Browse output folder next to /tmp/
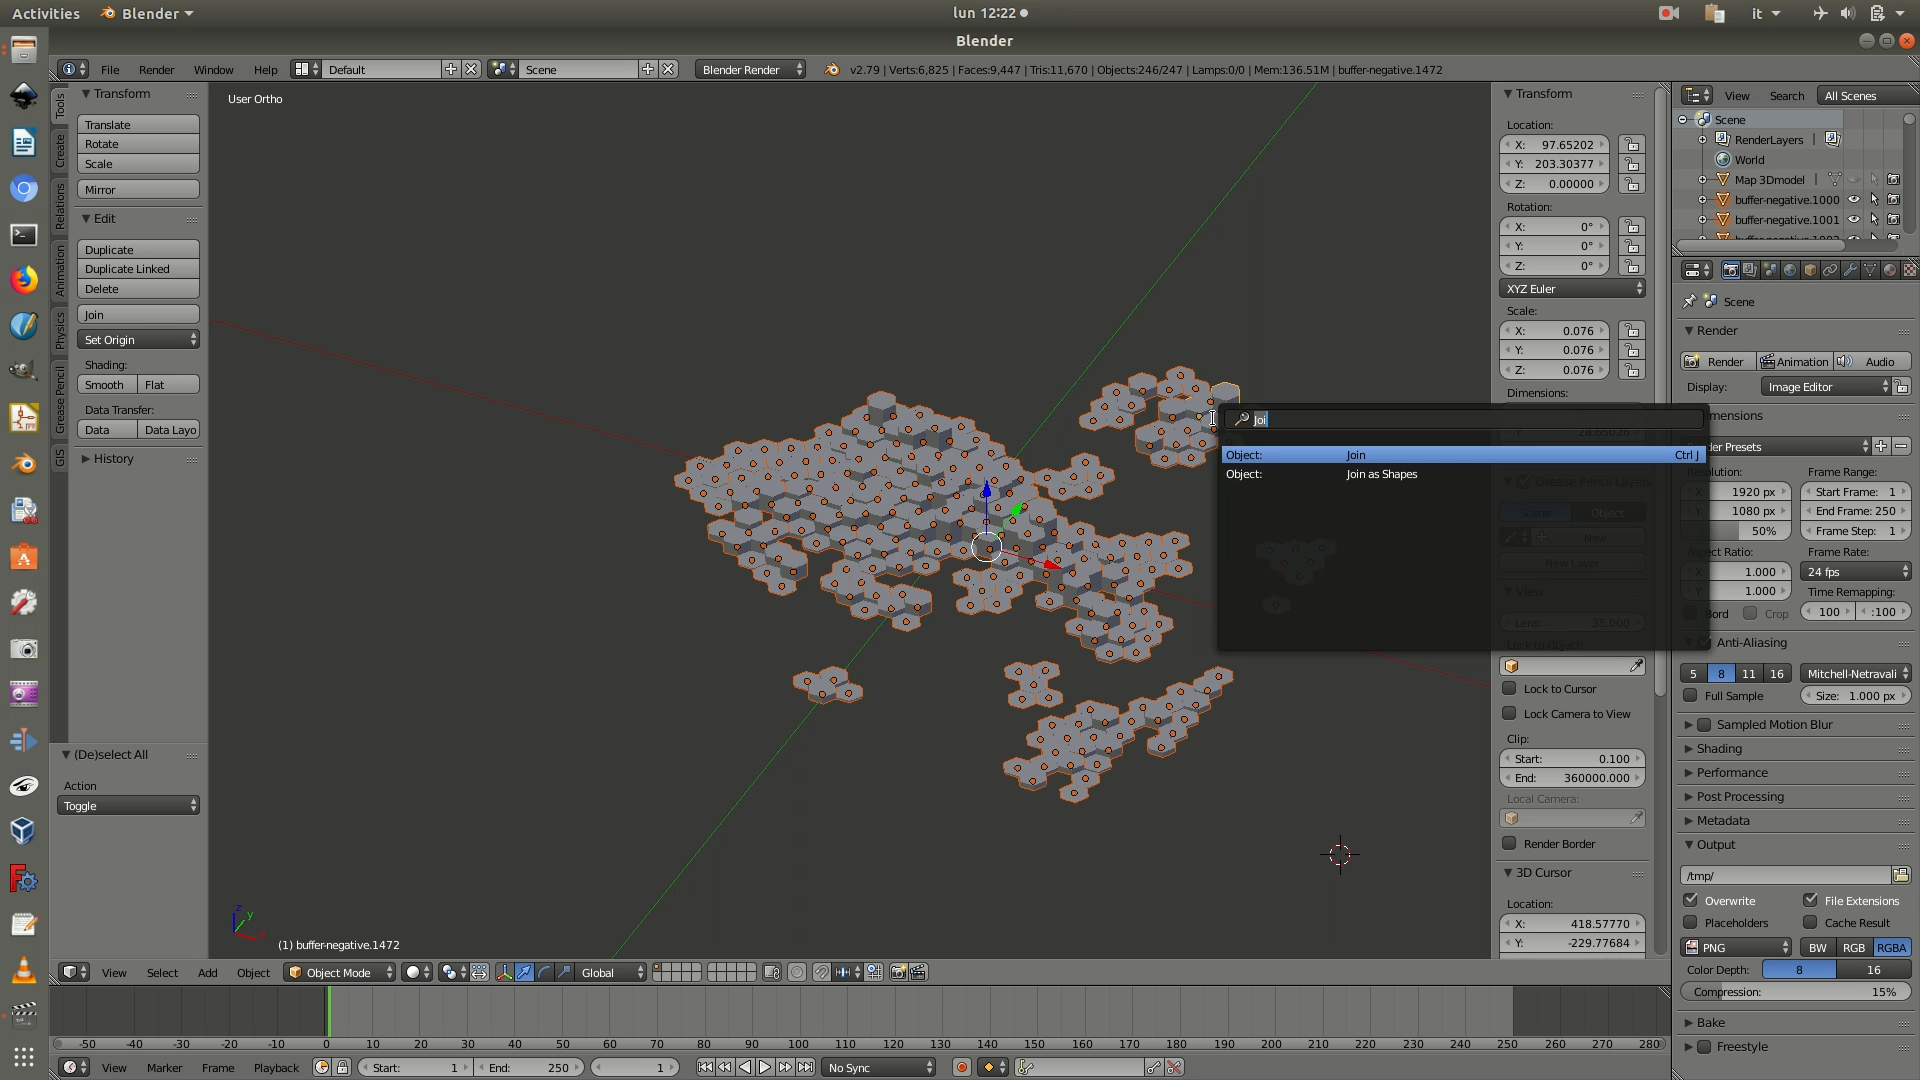Viewport: 1920px width, 1080px height. [1901, 875]
